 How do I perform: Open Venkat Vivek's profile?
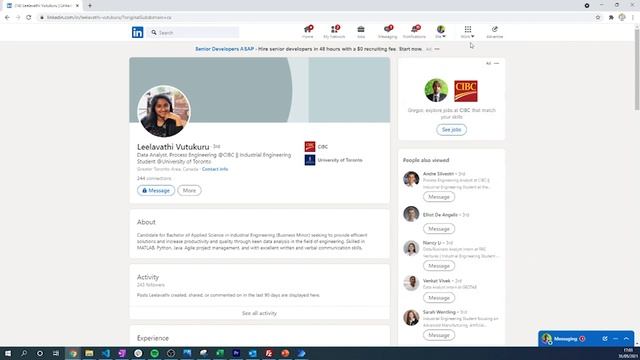point(437,281)
